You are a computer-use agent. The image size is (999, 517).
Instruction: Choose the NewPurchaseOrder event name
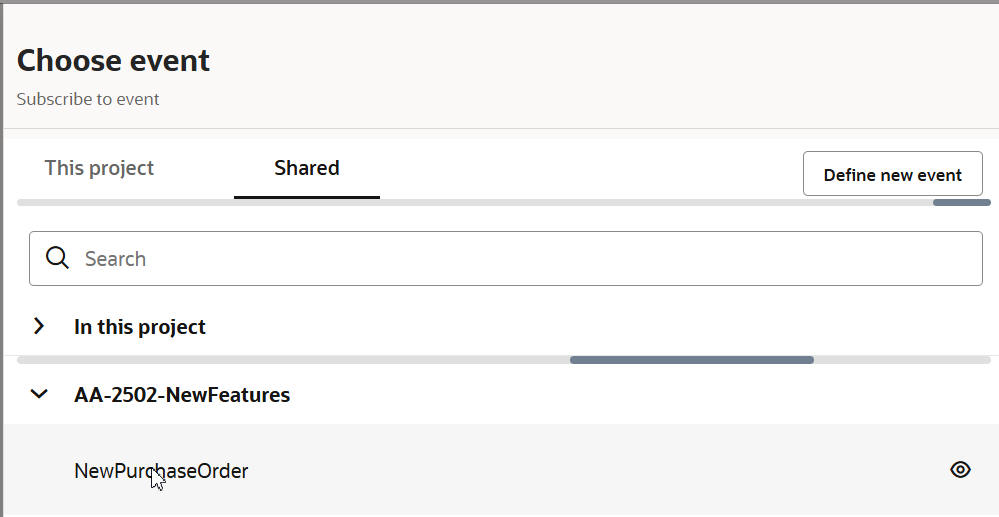point(161,471)
